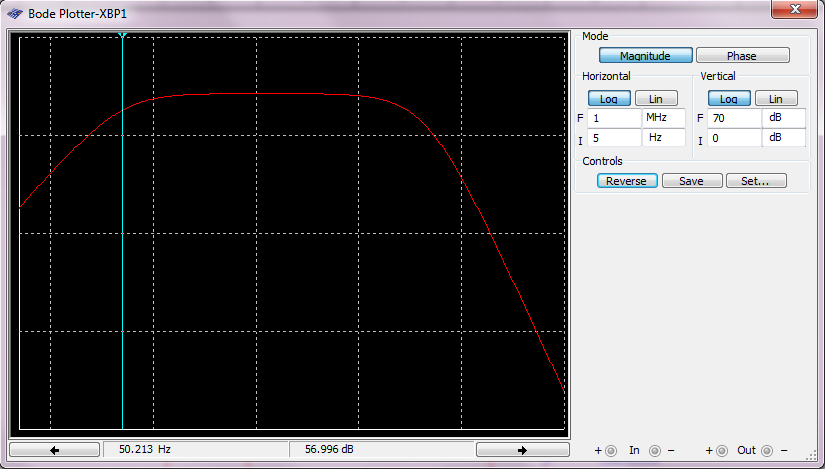Set horizontal axis to Lin scale
Image resolution: width=825 pixels, height=470 pixels.
tap(656, 98)
